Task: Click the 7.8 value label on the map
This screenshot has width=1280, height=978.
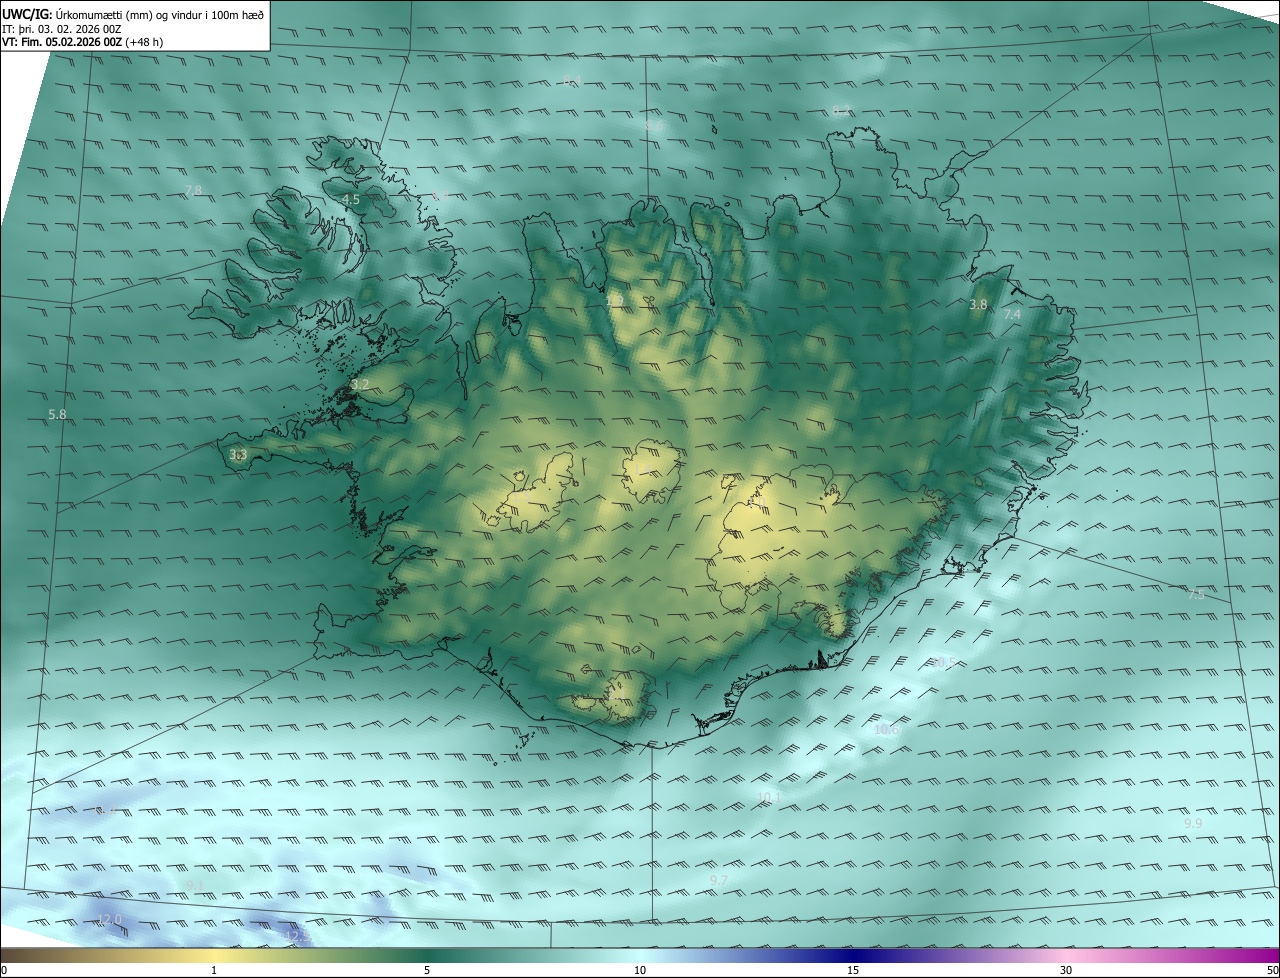Action: [x=194, y=190]
